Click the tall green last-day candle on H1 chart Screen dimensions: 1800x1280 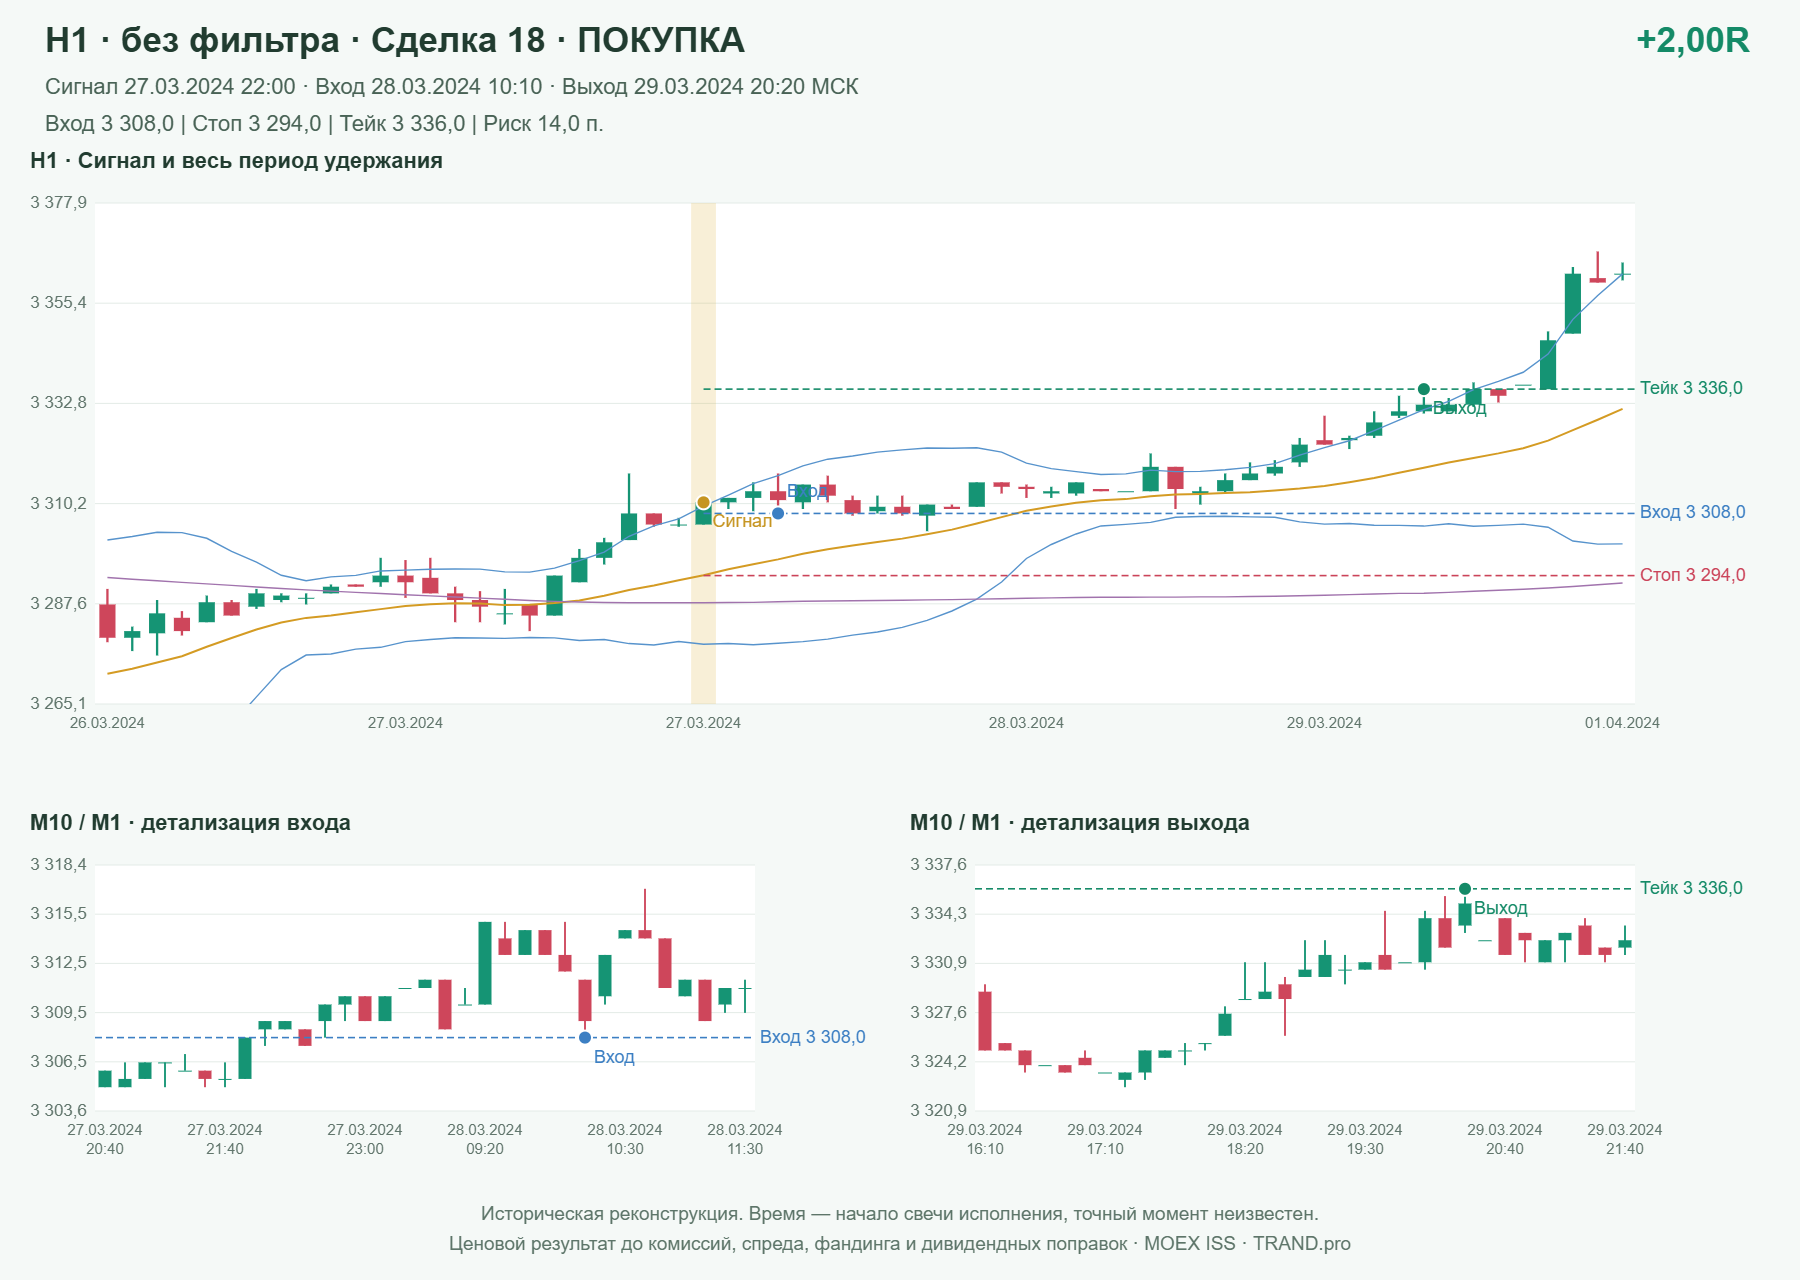pyautogui.click(x=1573, y=303)
